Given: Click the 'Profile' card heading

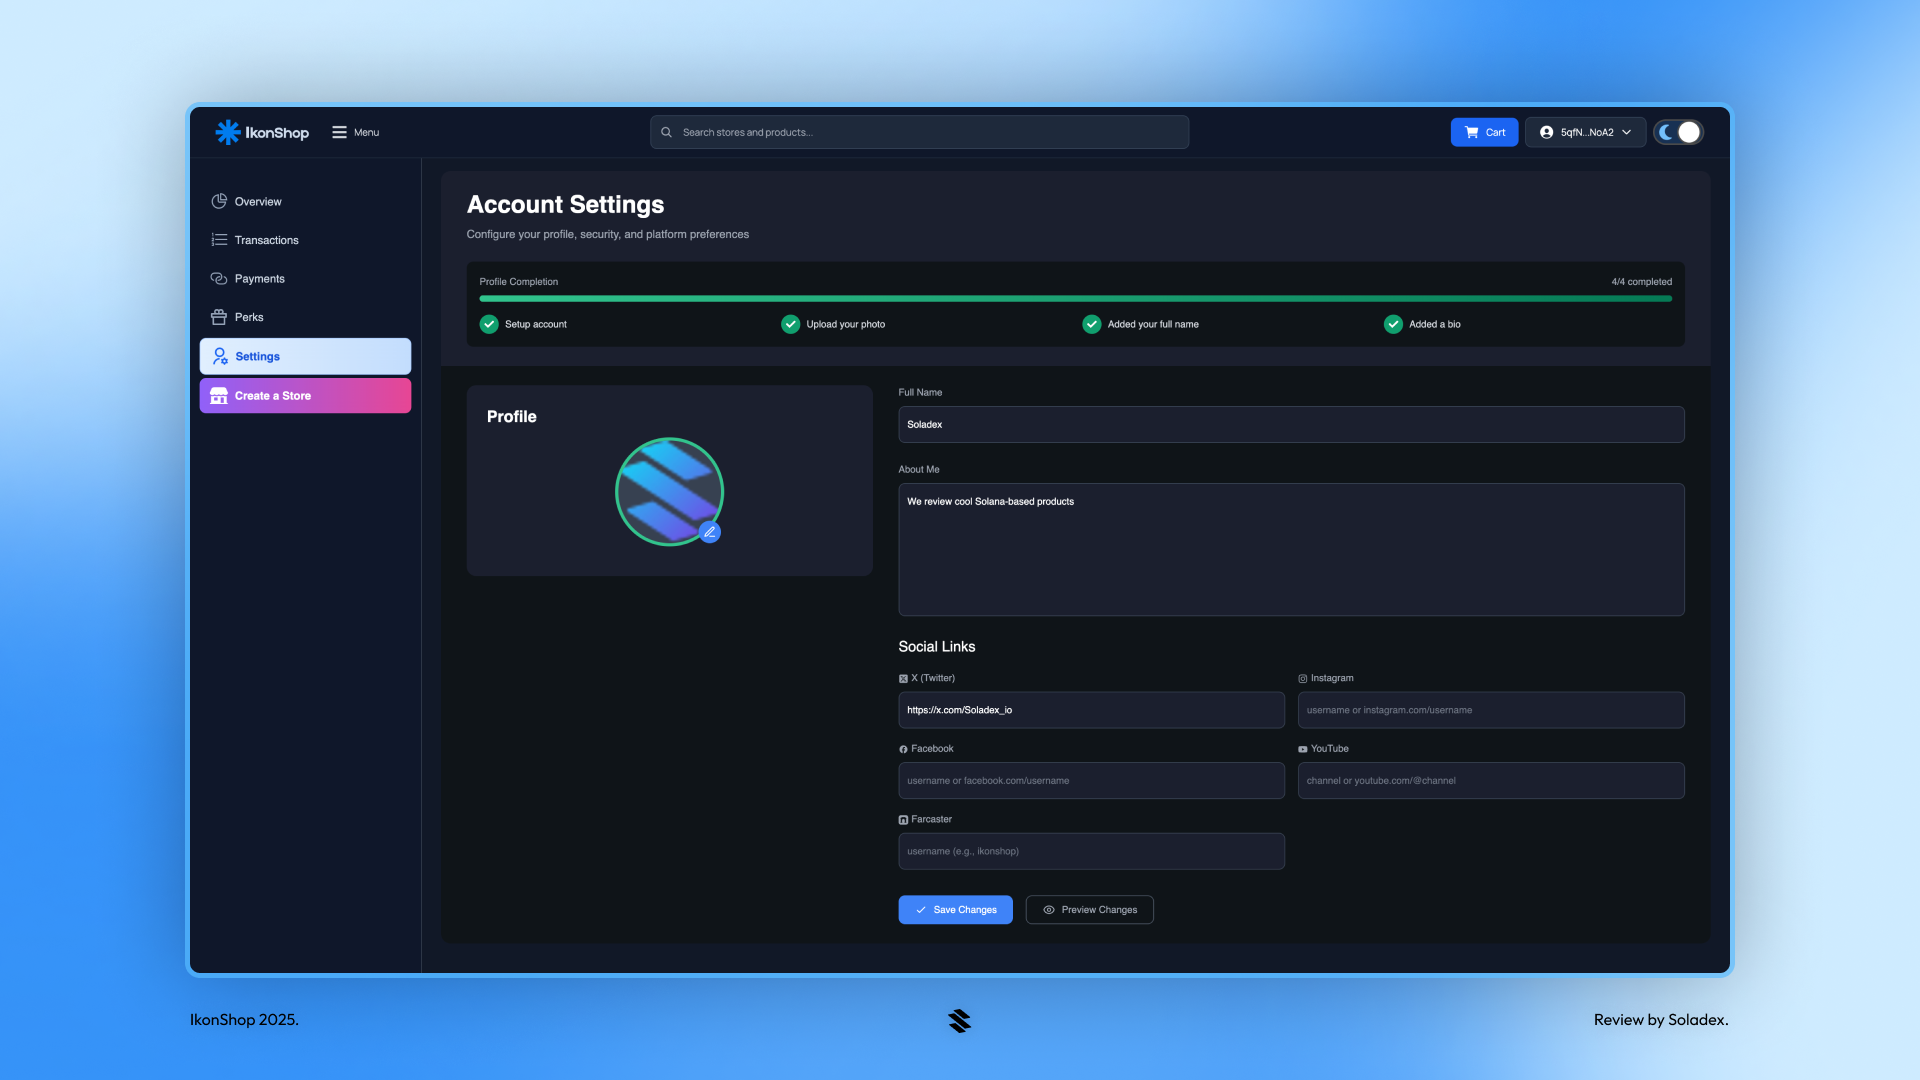Looking at the screenshot, I should point(511,417).
